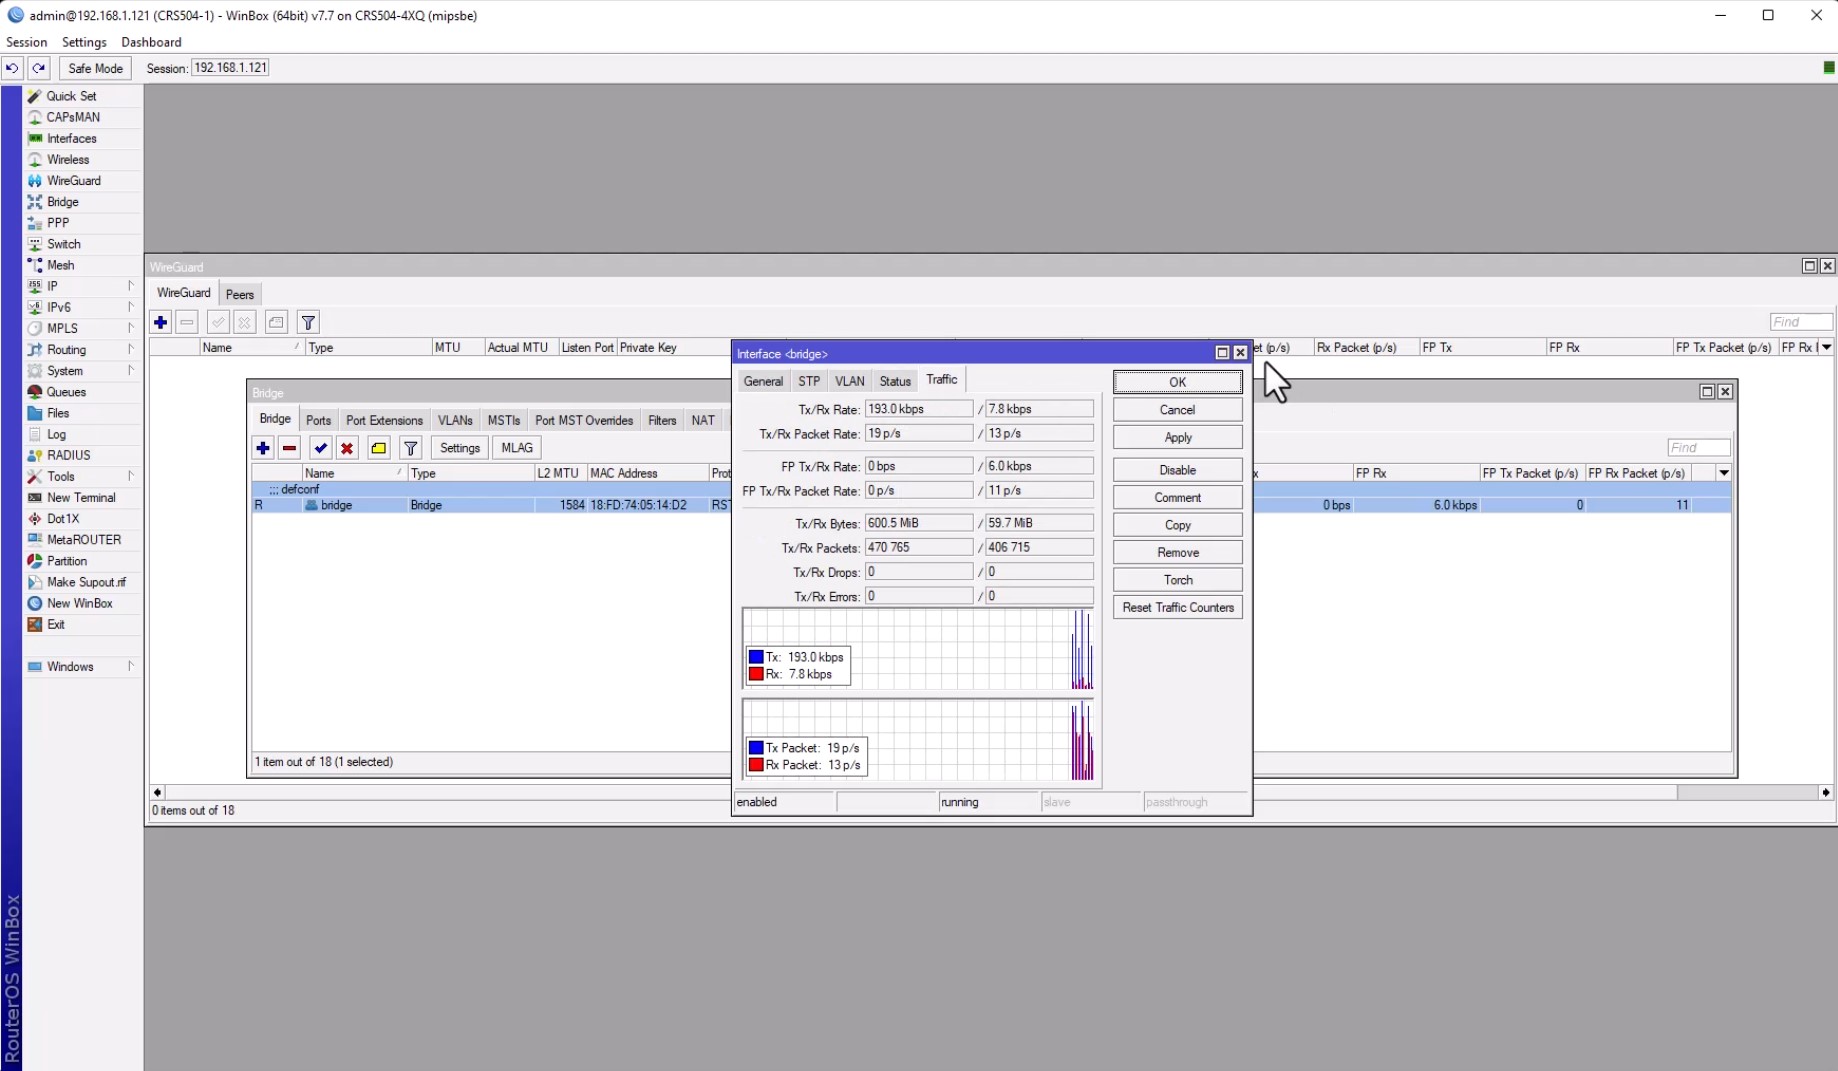Click the Undo arrow in the top toolbar
The height and width of the screenshot is (1071, 1838).
click(12, 68)
